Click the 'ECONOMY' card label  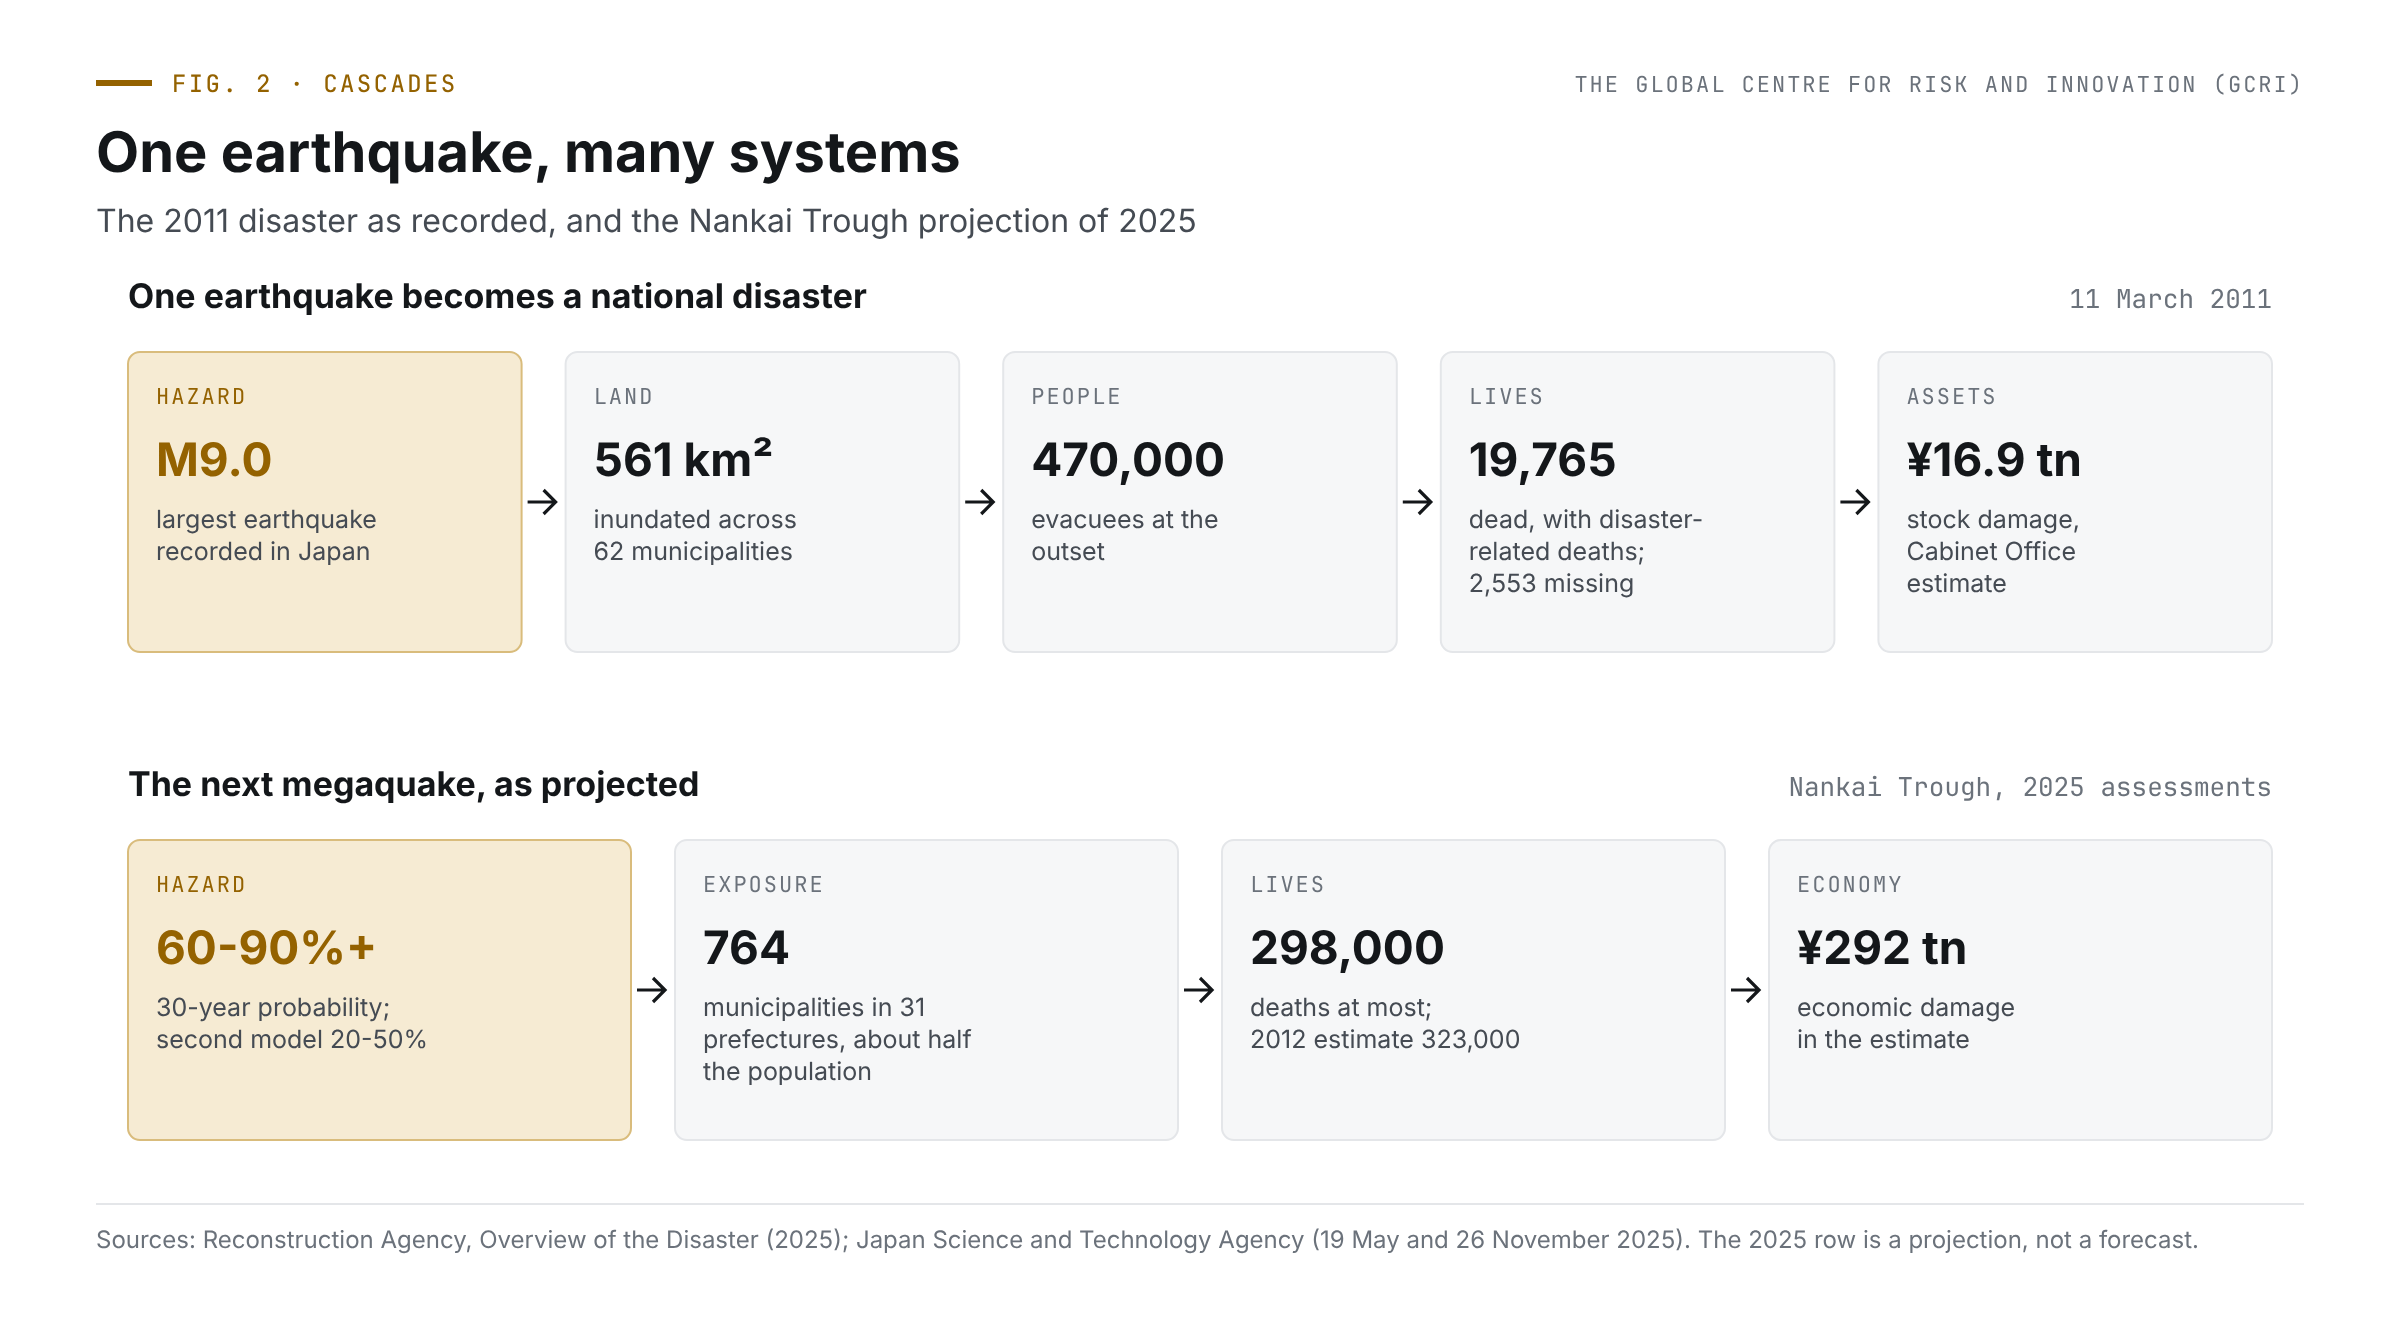tap(1849, 885)
